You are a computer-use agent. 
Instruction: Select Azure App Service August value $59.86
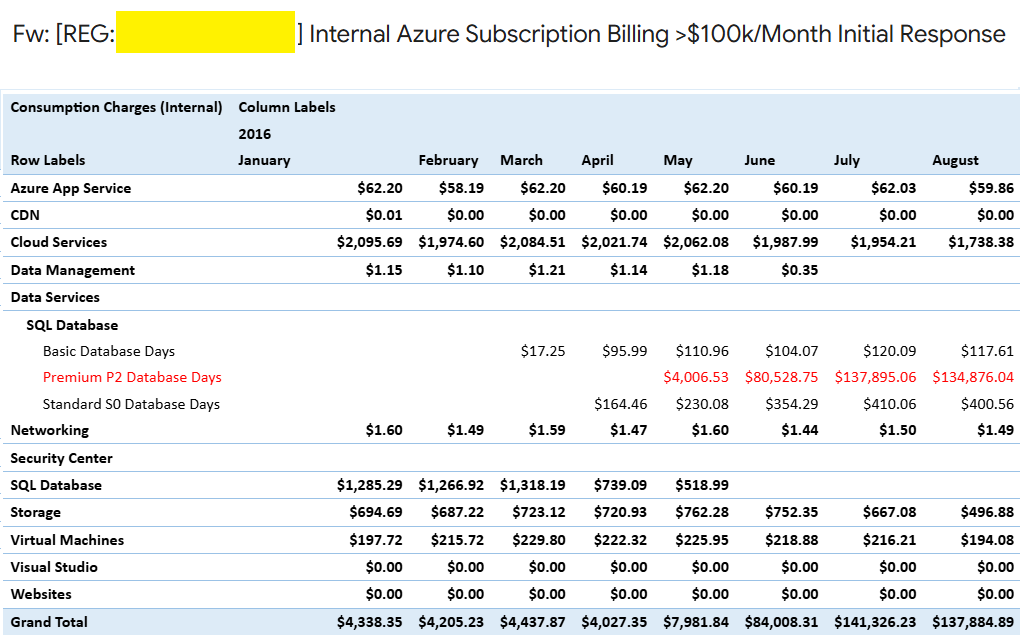coord(991,188)
